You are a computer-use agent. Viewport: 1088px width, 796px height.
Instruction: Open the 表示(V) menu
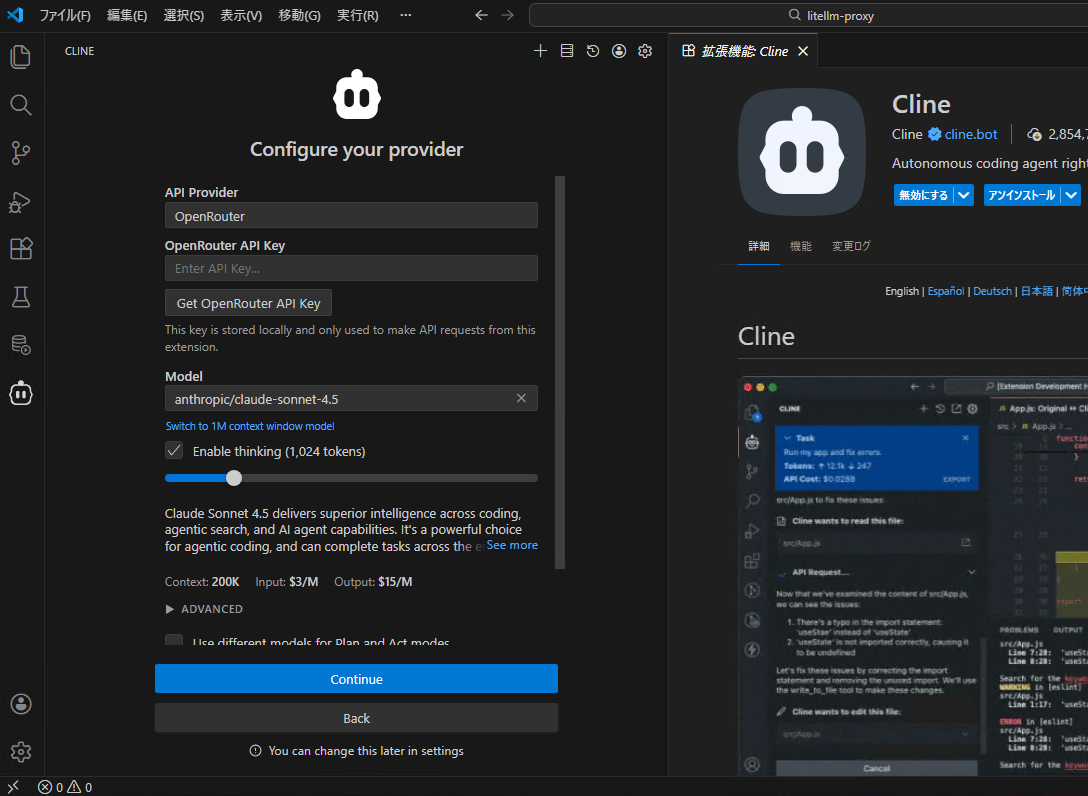click(241, 15)
